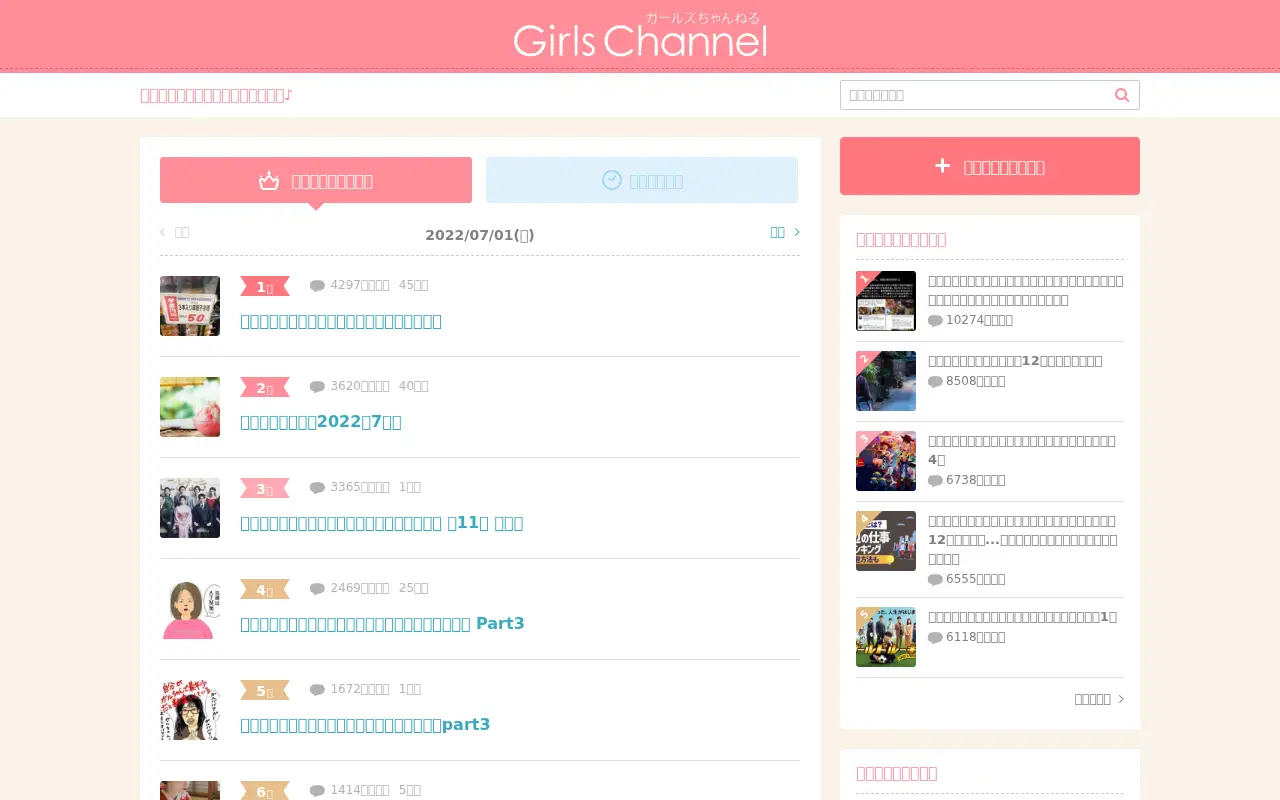The height and width of the screenshot is (800, 1280).
Task: Open thumbnail of rank 2 apple topic
Action: 190,407
